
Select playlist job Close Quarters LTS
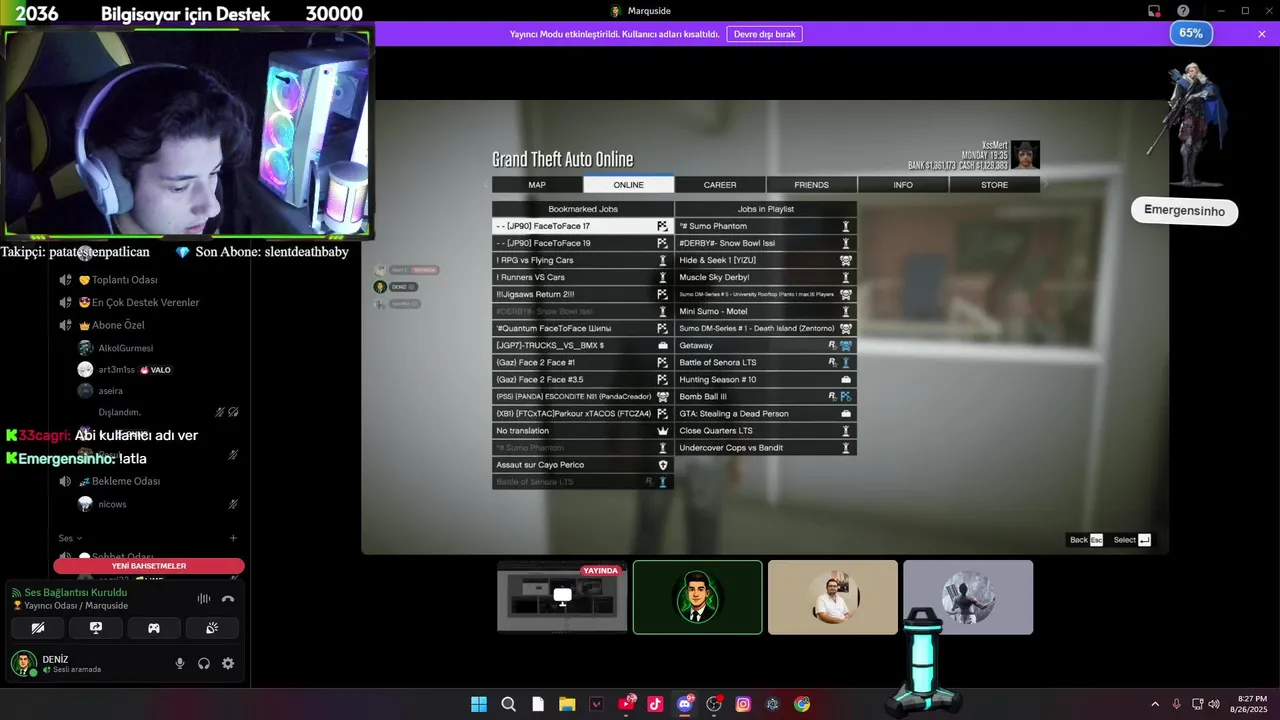[x=765, y=431]
